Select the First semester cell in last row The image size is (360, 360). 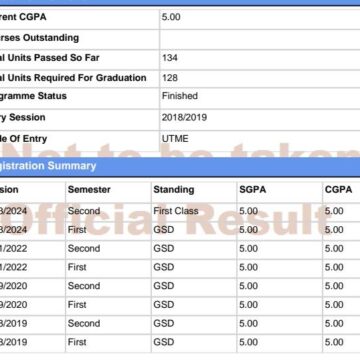77,342
